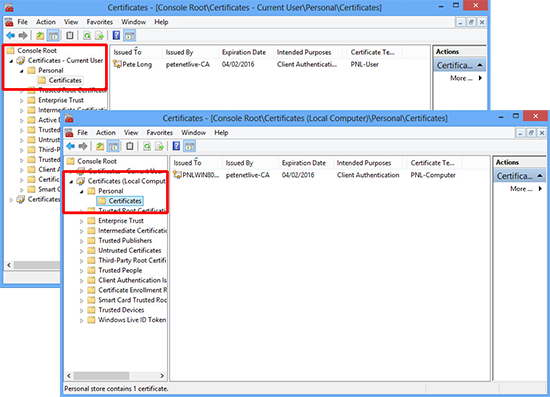Click Up one level icon in Local Computer window
This screenshot has width=550, height=397.
point(100,146)
